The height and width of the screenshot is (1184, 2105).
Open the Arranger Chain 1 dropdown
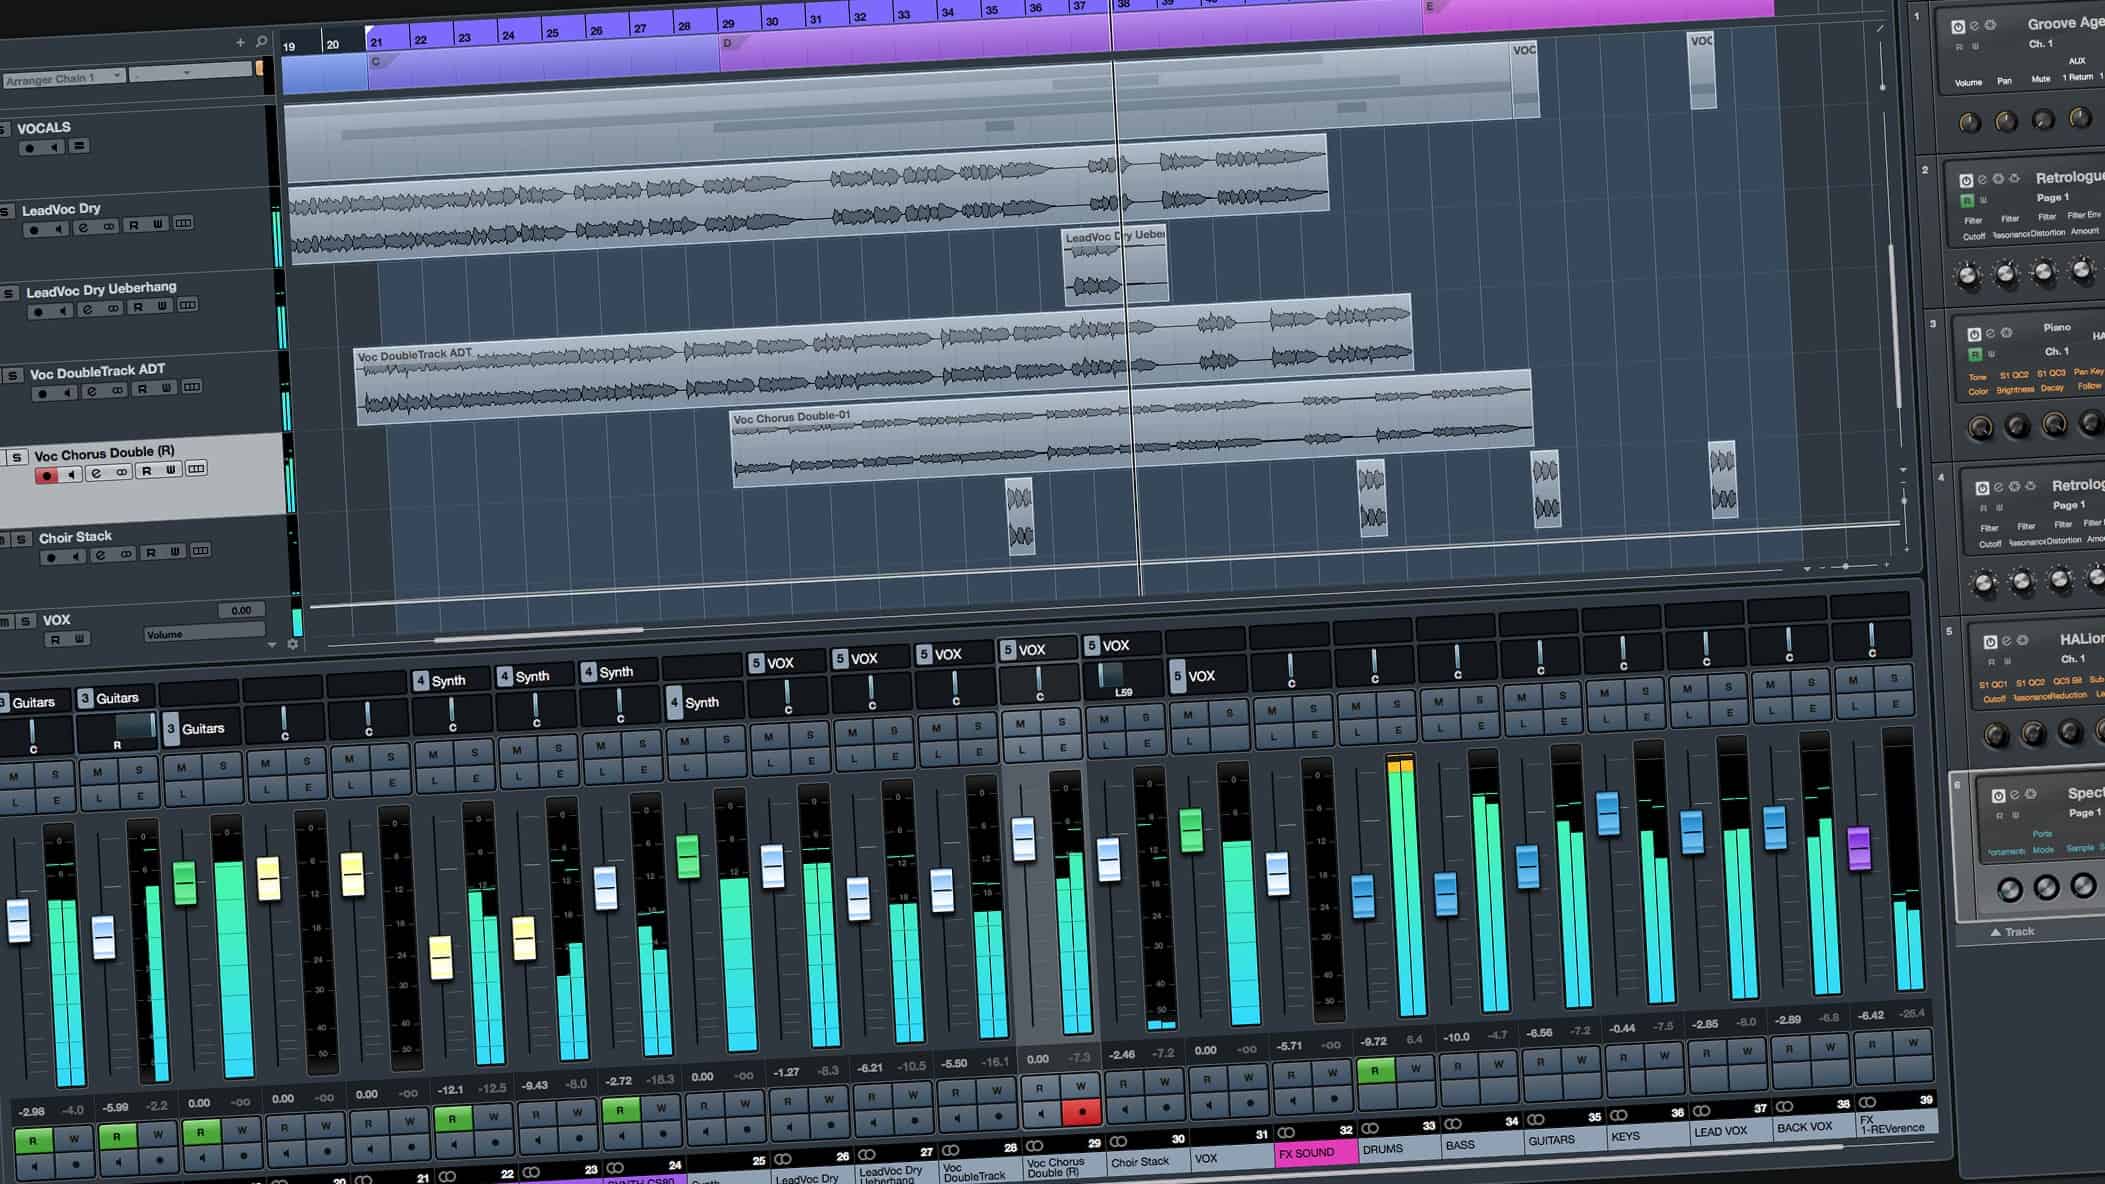point(117,76)
